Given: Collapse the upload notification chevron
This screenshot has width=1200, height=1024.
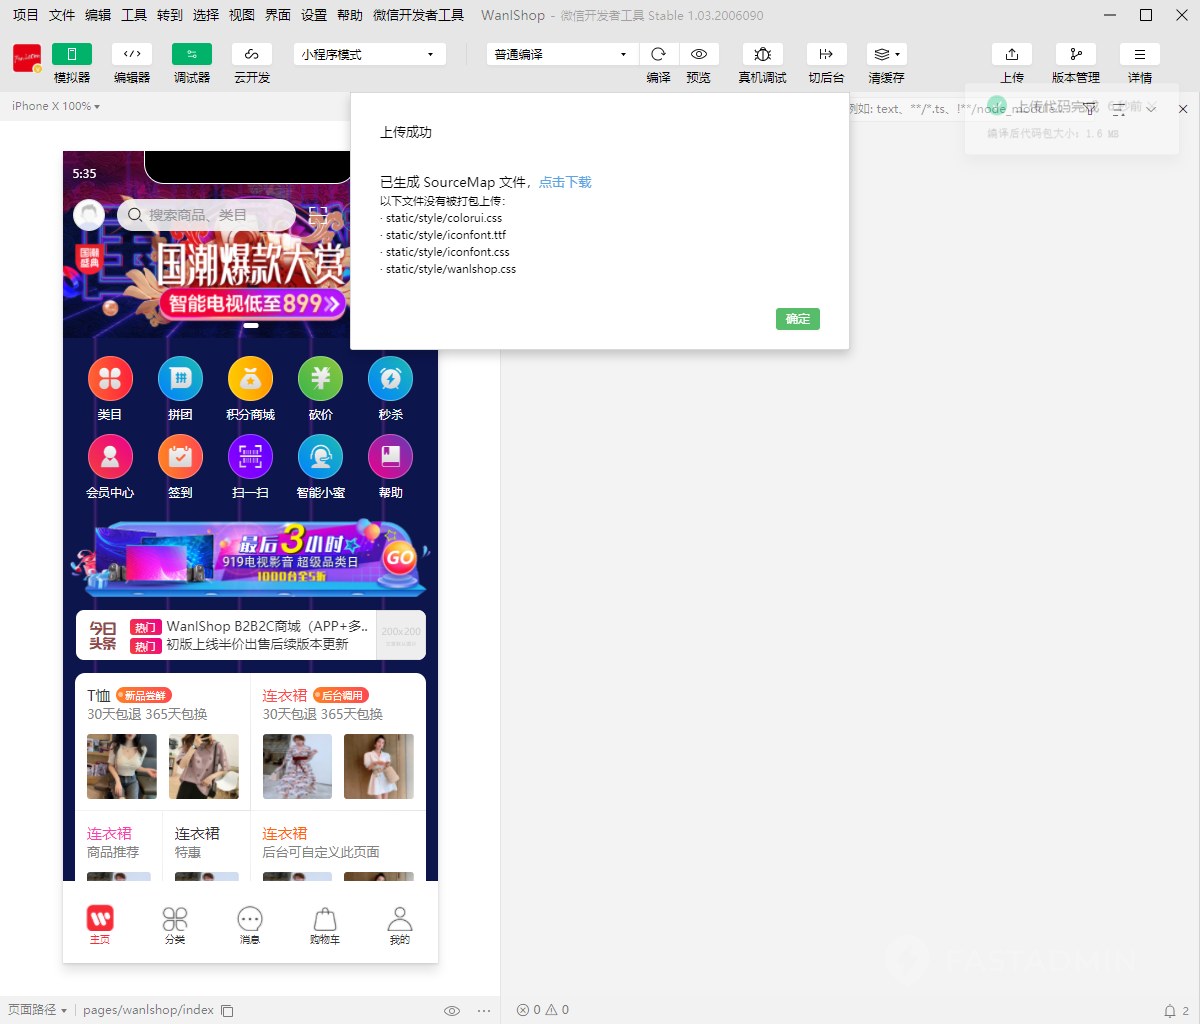Looking at the screenshot, I should pos(1151,107).
